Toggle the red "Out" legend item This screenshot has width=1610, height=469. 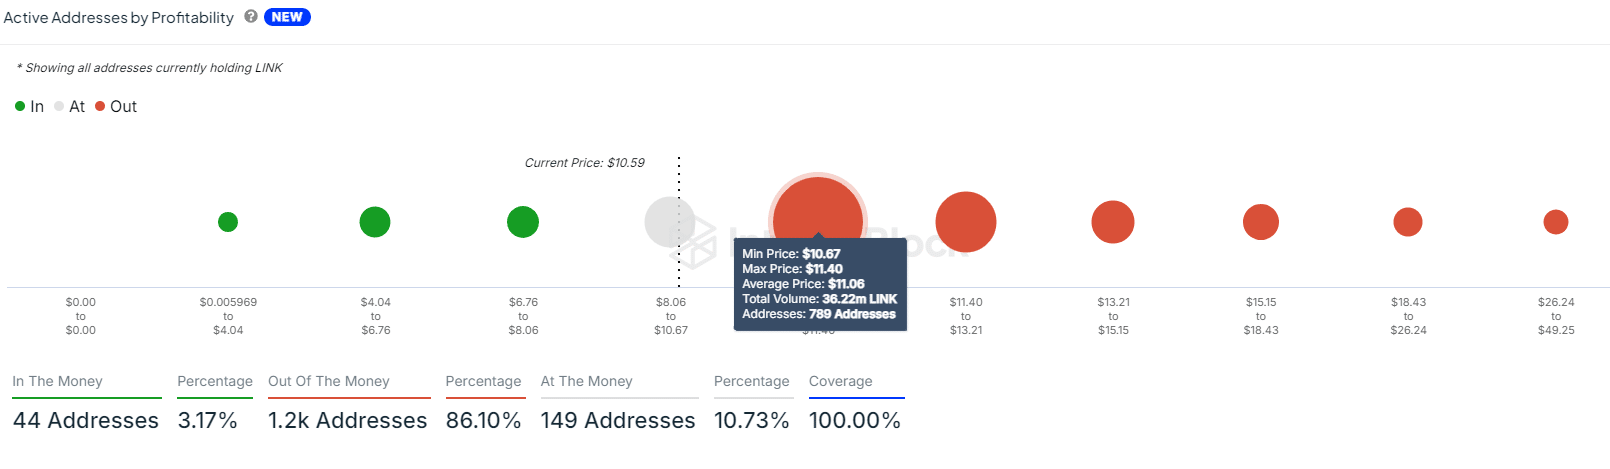116,107
